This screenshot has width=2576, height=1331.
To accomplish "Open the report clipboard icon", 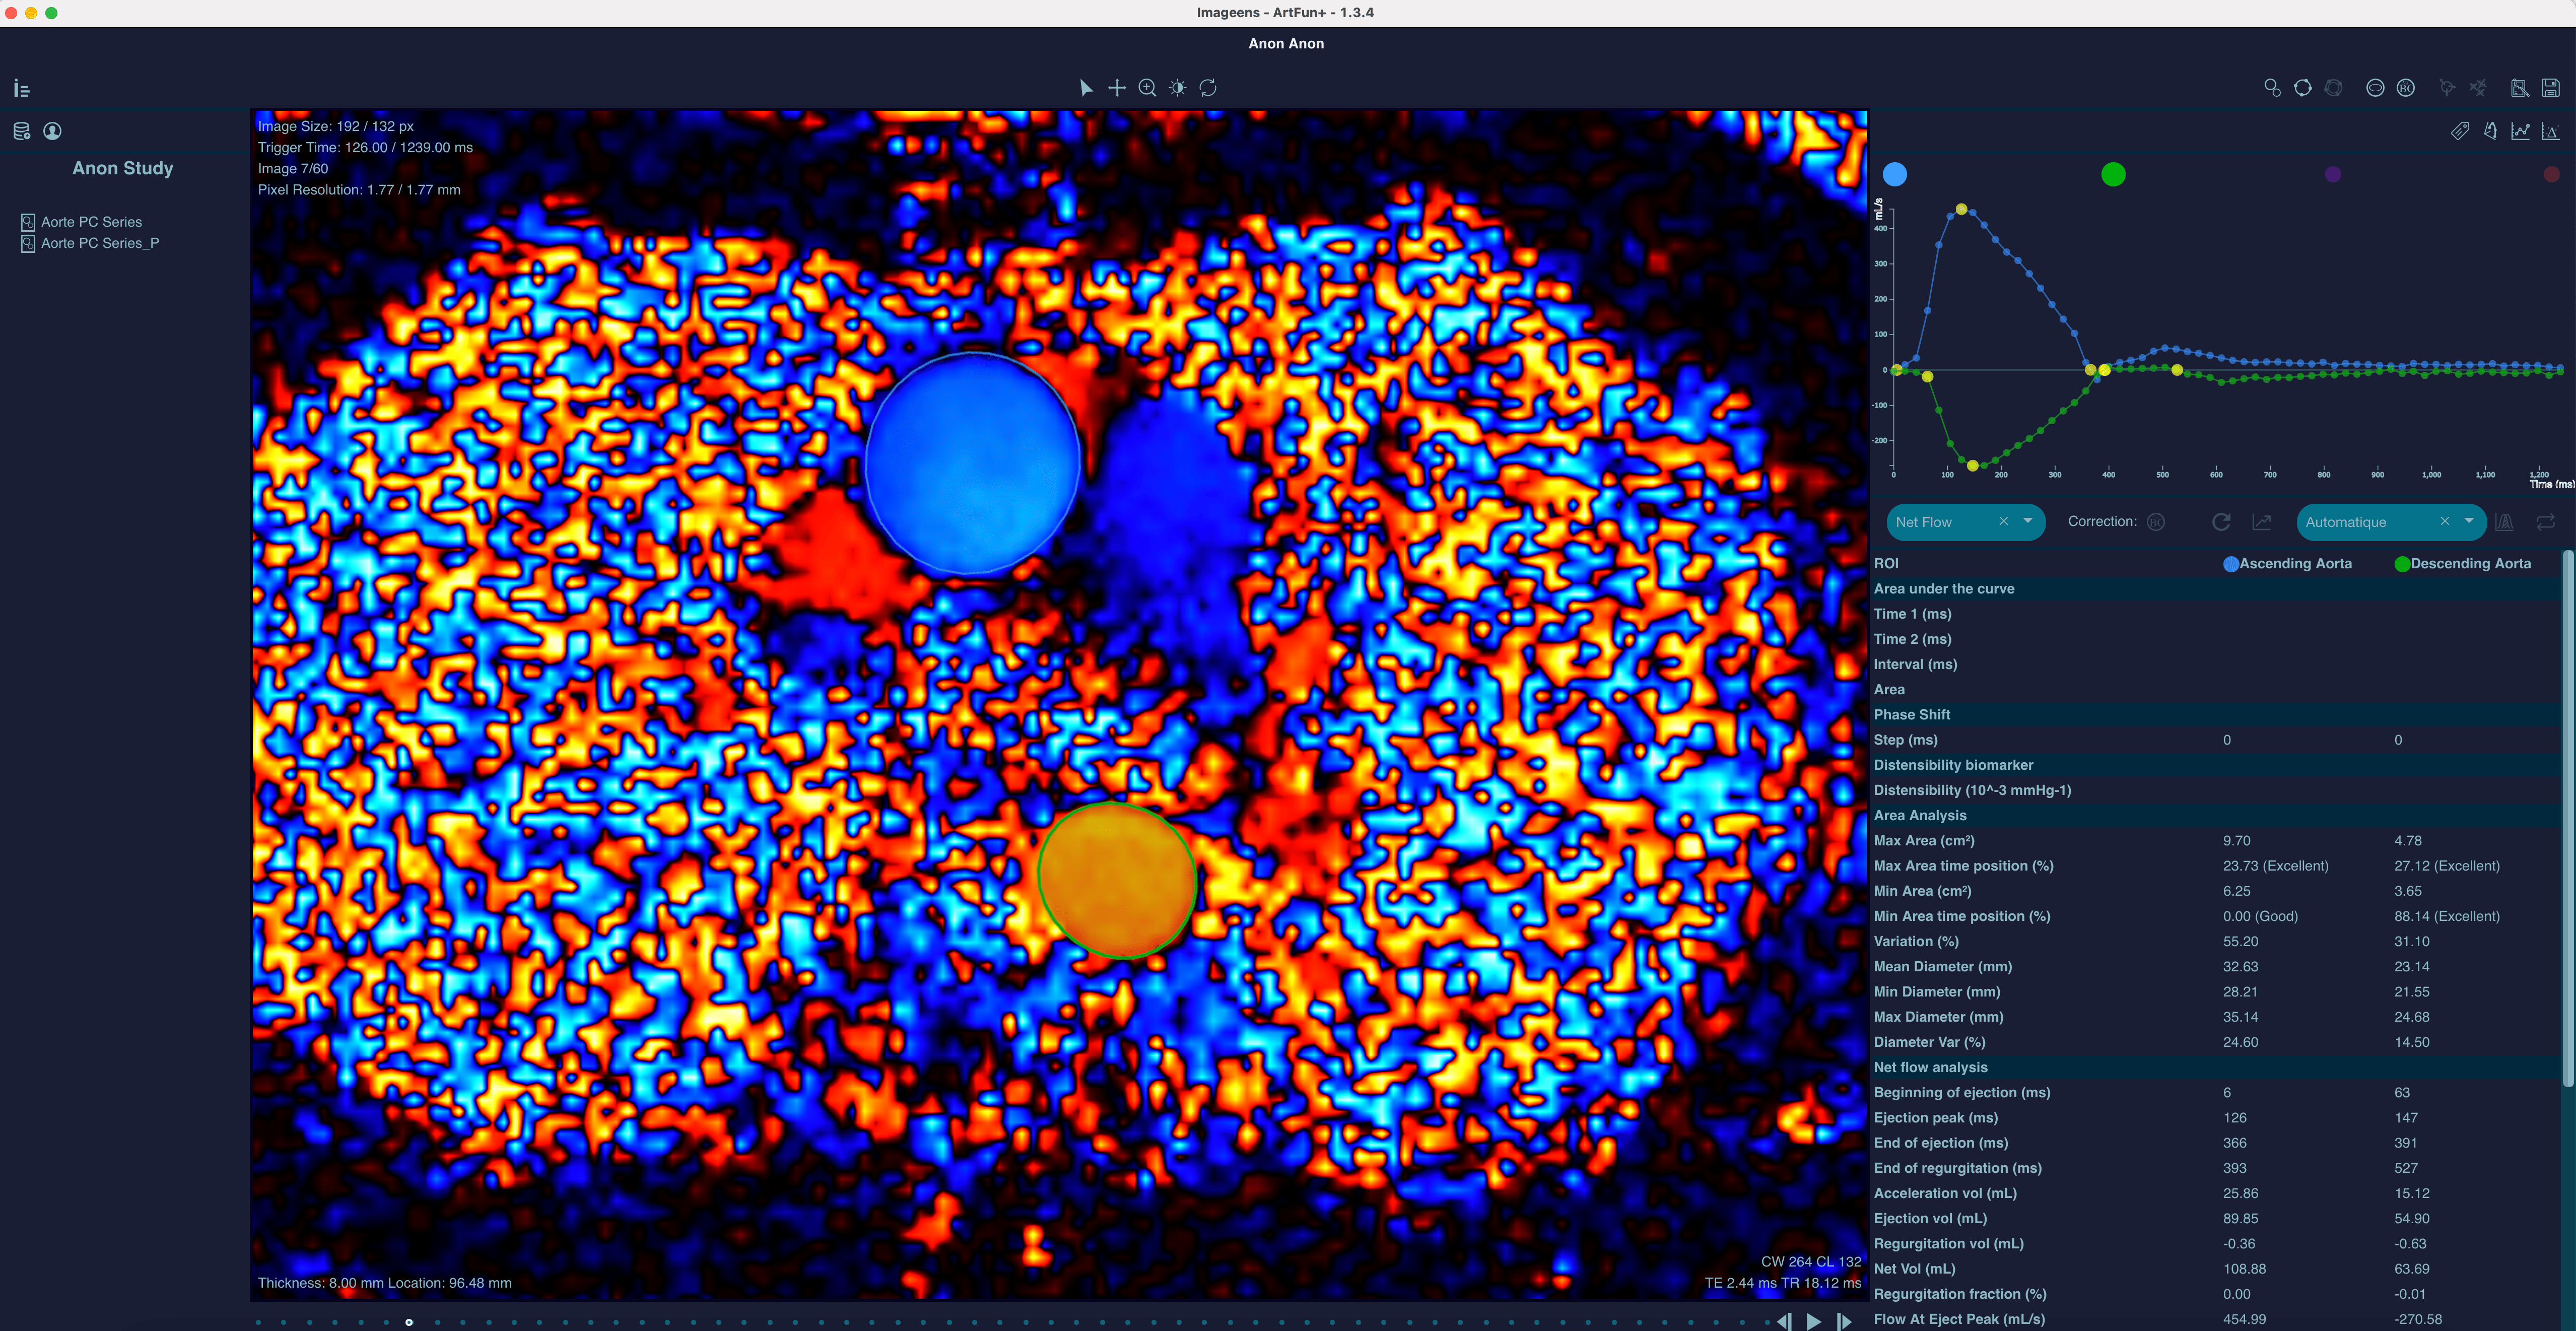I will 2520,88.
